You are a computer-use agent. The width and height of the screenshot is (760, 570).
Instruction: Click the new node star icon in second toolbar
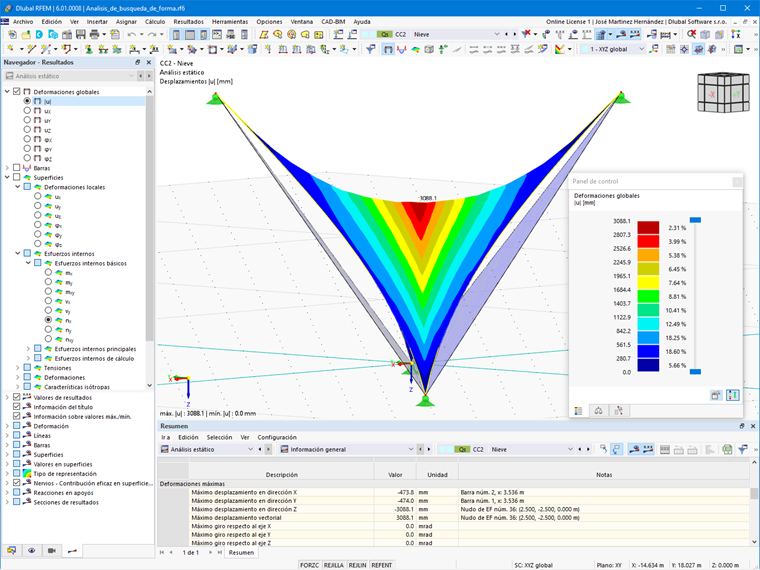point(10,49)
